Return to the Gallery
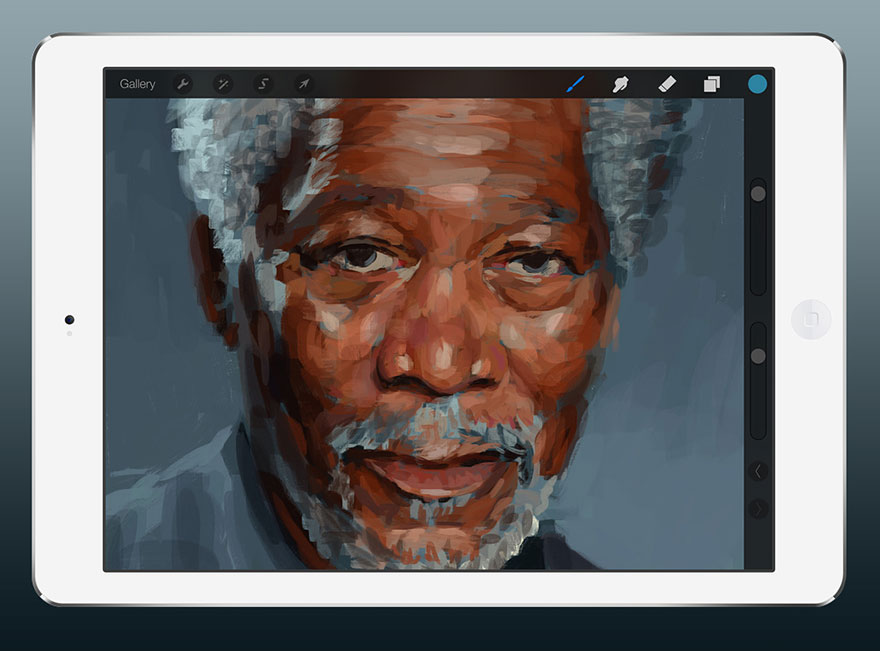 tap(139, 84)
